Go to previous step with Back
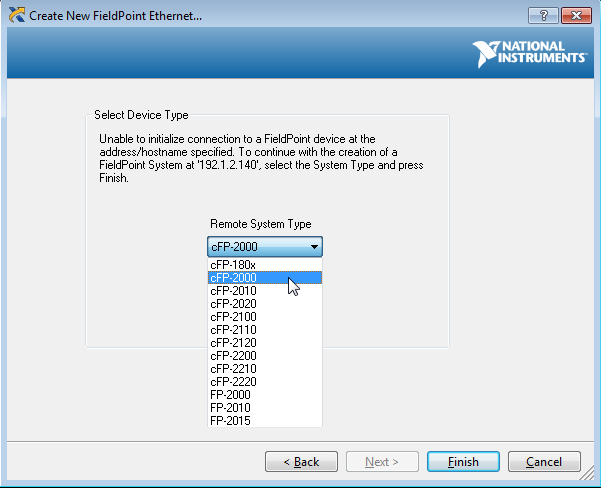Image resolution: width=601 pixels, height=489 pixels. pos(301,461)
